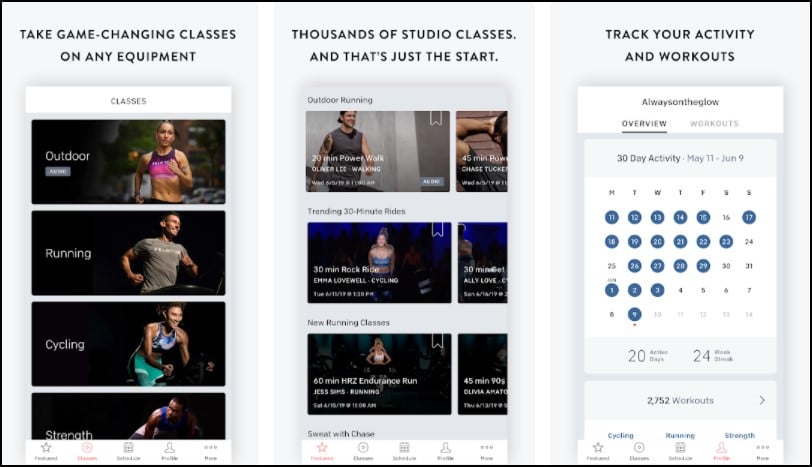Viewport: 812px width, 467px height.
Task: Open the Strength stats link
Action: click(x=740, y=435)
